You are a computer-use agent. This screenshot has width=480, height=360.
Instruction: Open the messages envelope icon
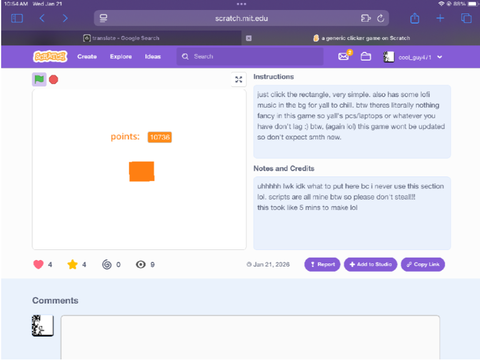tap(344, 56)
